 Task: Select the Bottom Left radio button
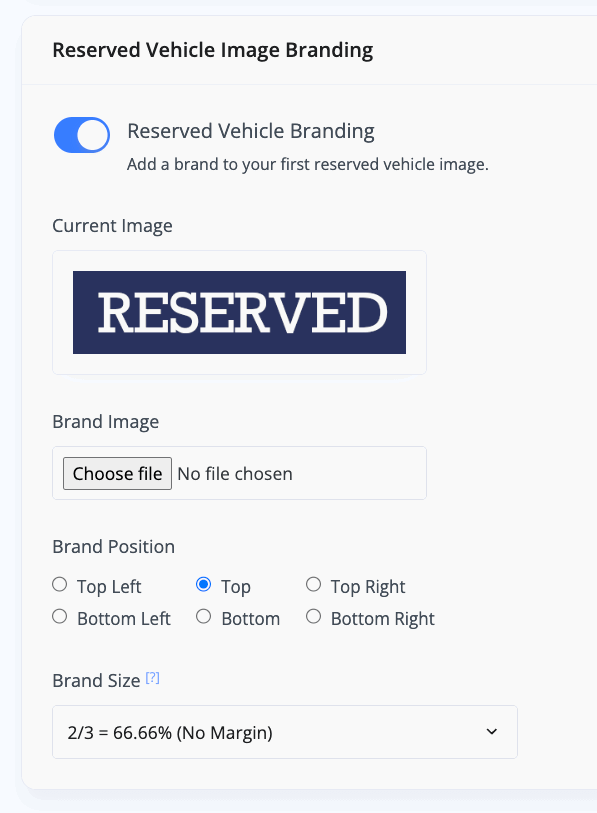coord(60,616)
